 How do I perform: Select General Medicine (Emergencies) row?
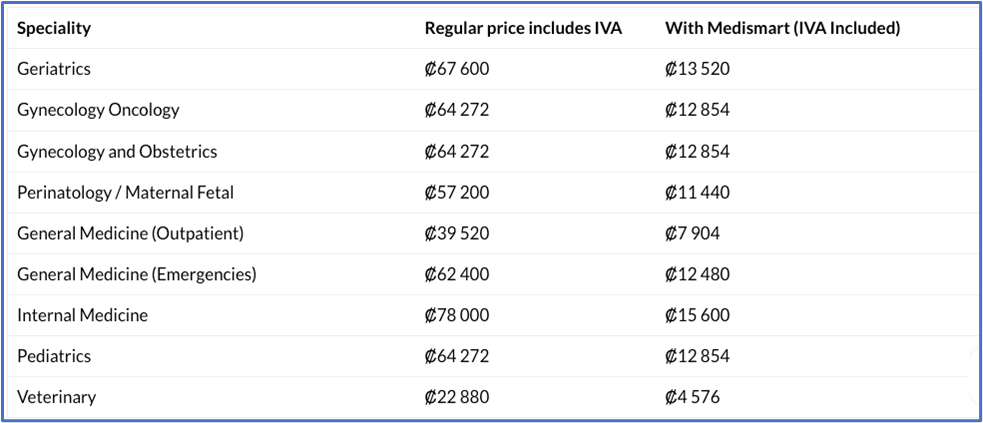(x=136, y=274)
